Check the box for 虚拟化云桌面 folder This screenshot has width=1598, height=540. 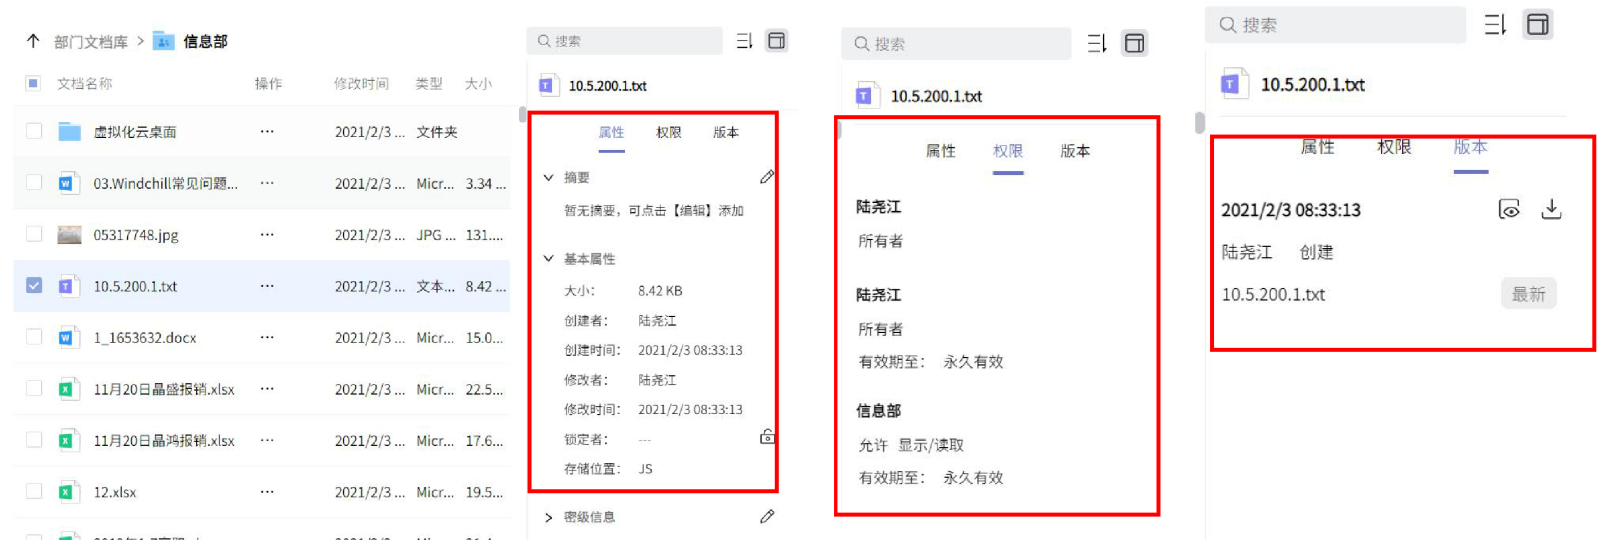point(34,131)
